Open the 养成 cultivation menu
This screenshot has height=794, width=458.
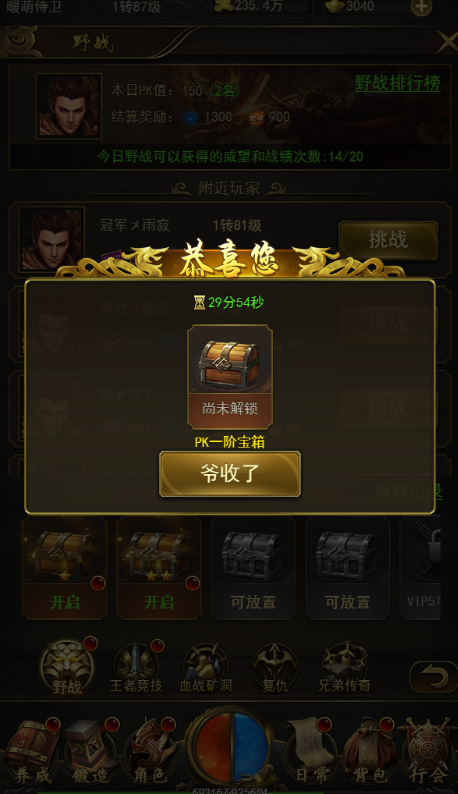[x=32, y=751]
